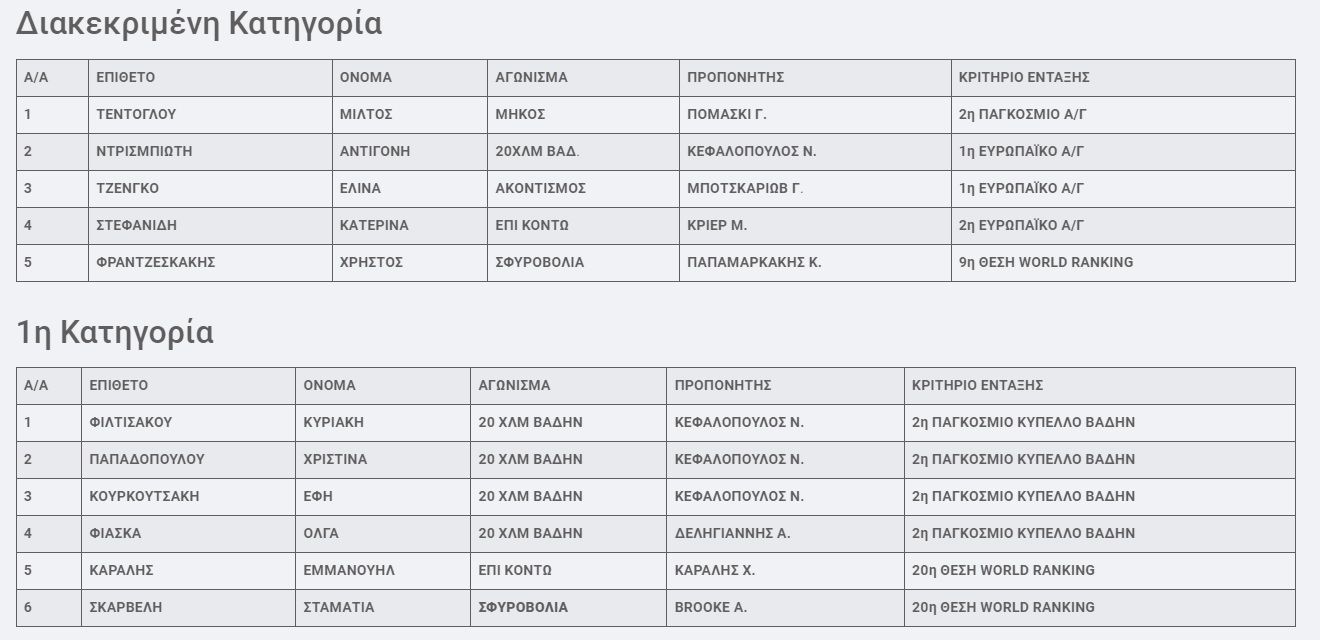This screenshot has height=640, width=1320.
Task: Select the ΑΚΟΝΤΙΣΜΟΣ event cell
Action: tap(541, 188)
